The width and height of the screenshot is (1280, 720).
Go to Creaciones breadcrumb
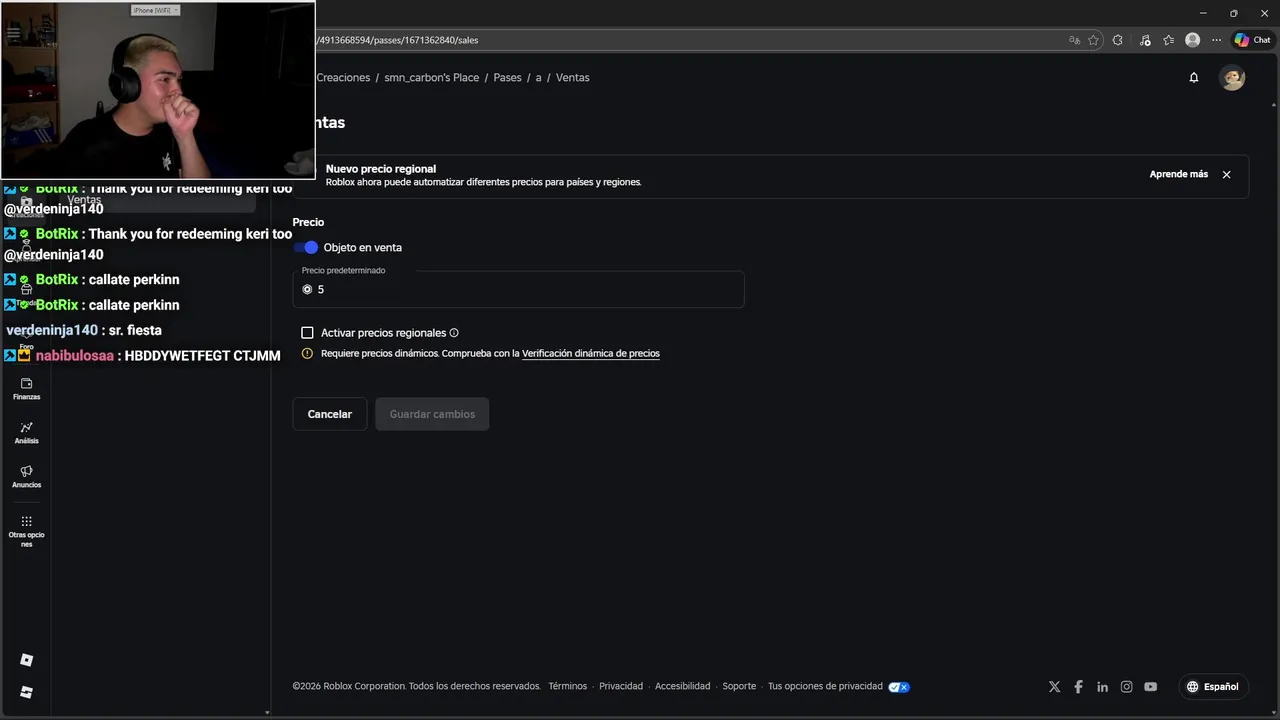point(343,77)
